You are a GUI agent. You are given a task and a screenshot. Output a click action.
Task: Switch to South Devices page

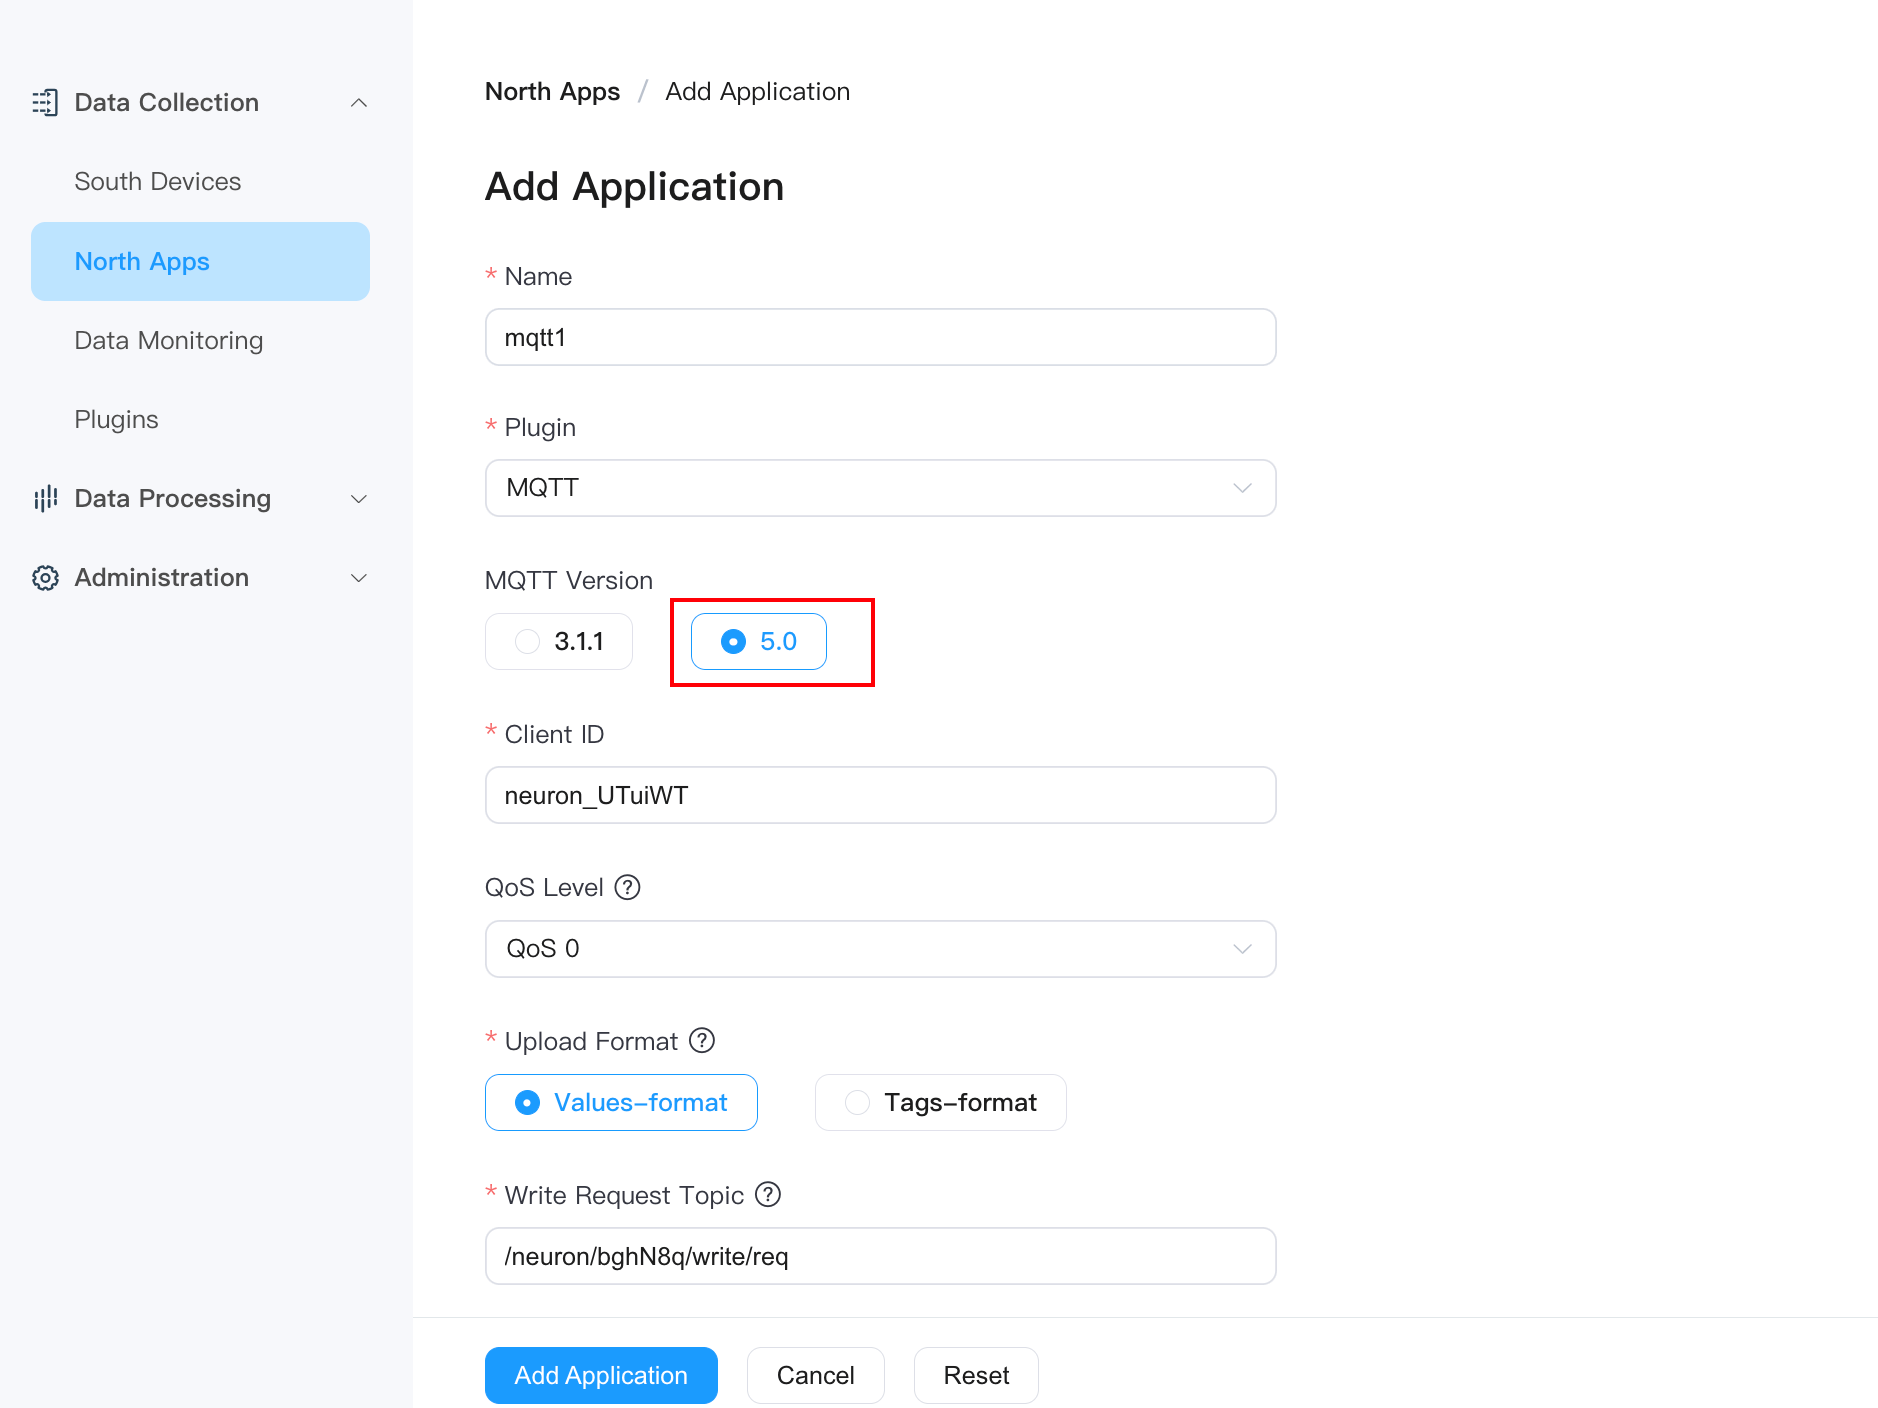157,181
